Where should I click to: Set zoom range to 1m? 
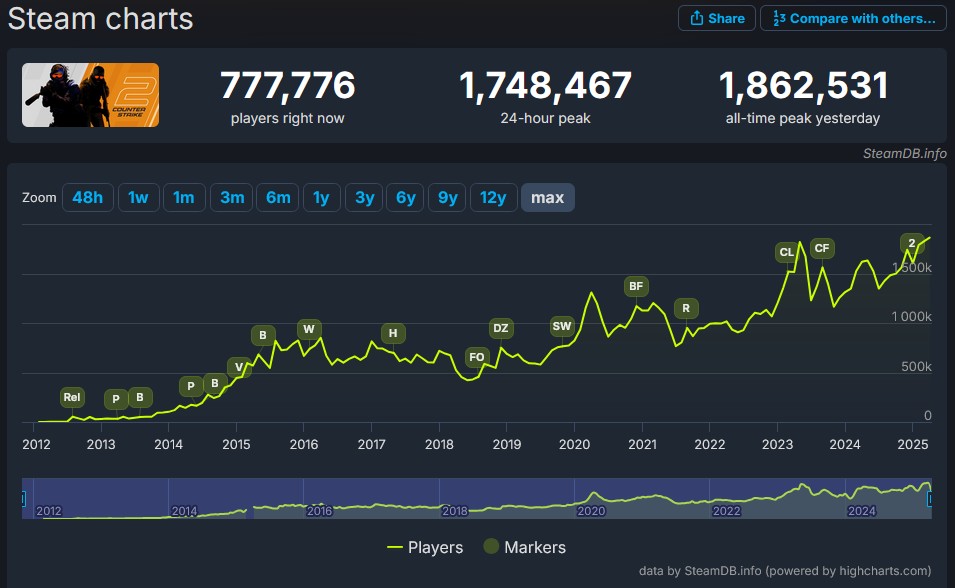tap(184, 197)
